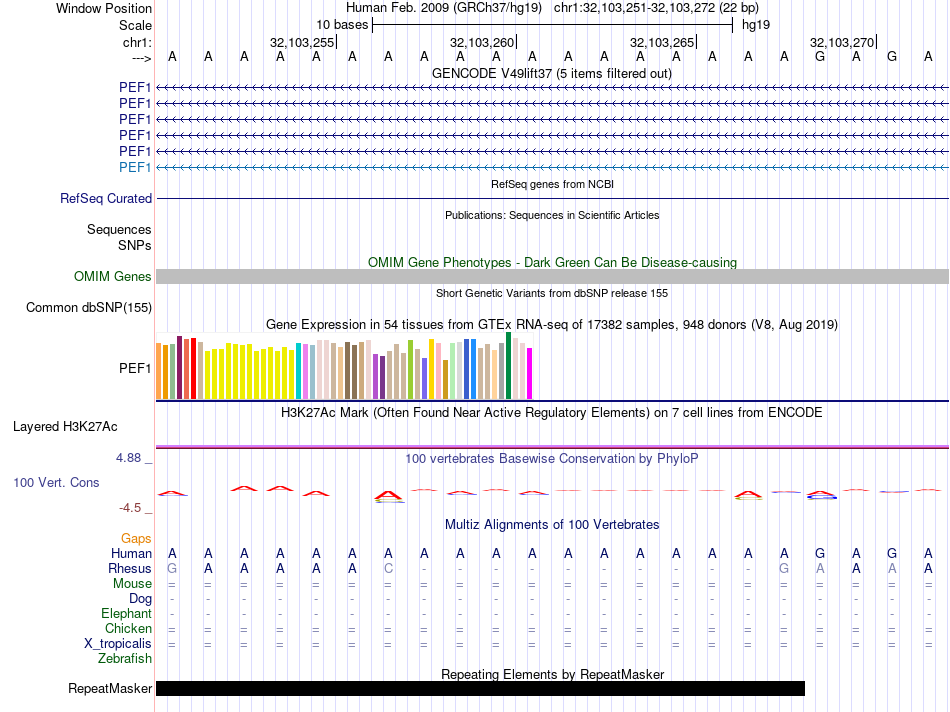Open the OMIM Genes track label

[113, 277]
